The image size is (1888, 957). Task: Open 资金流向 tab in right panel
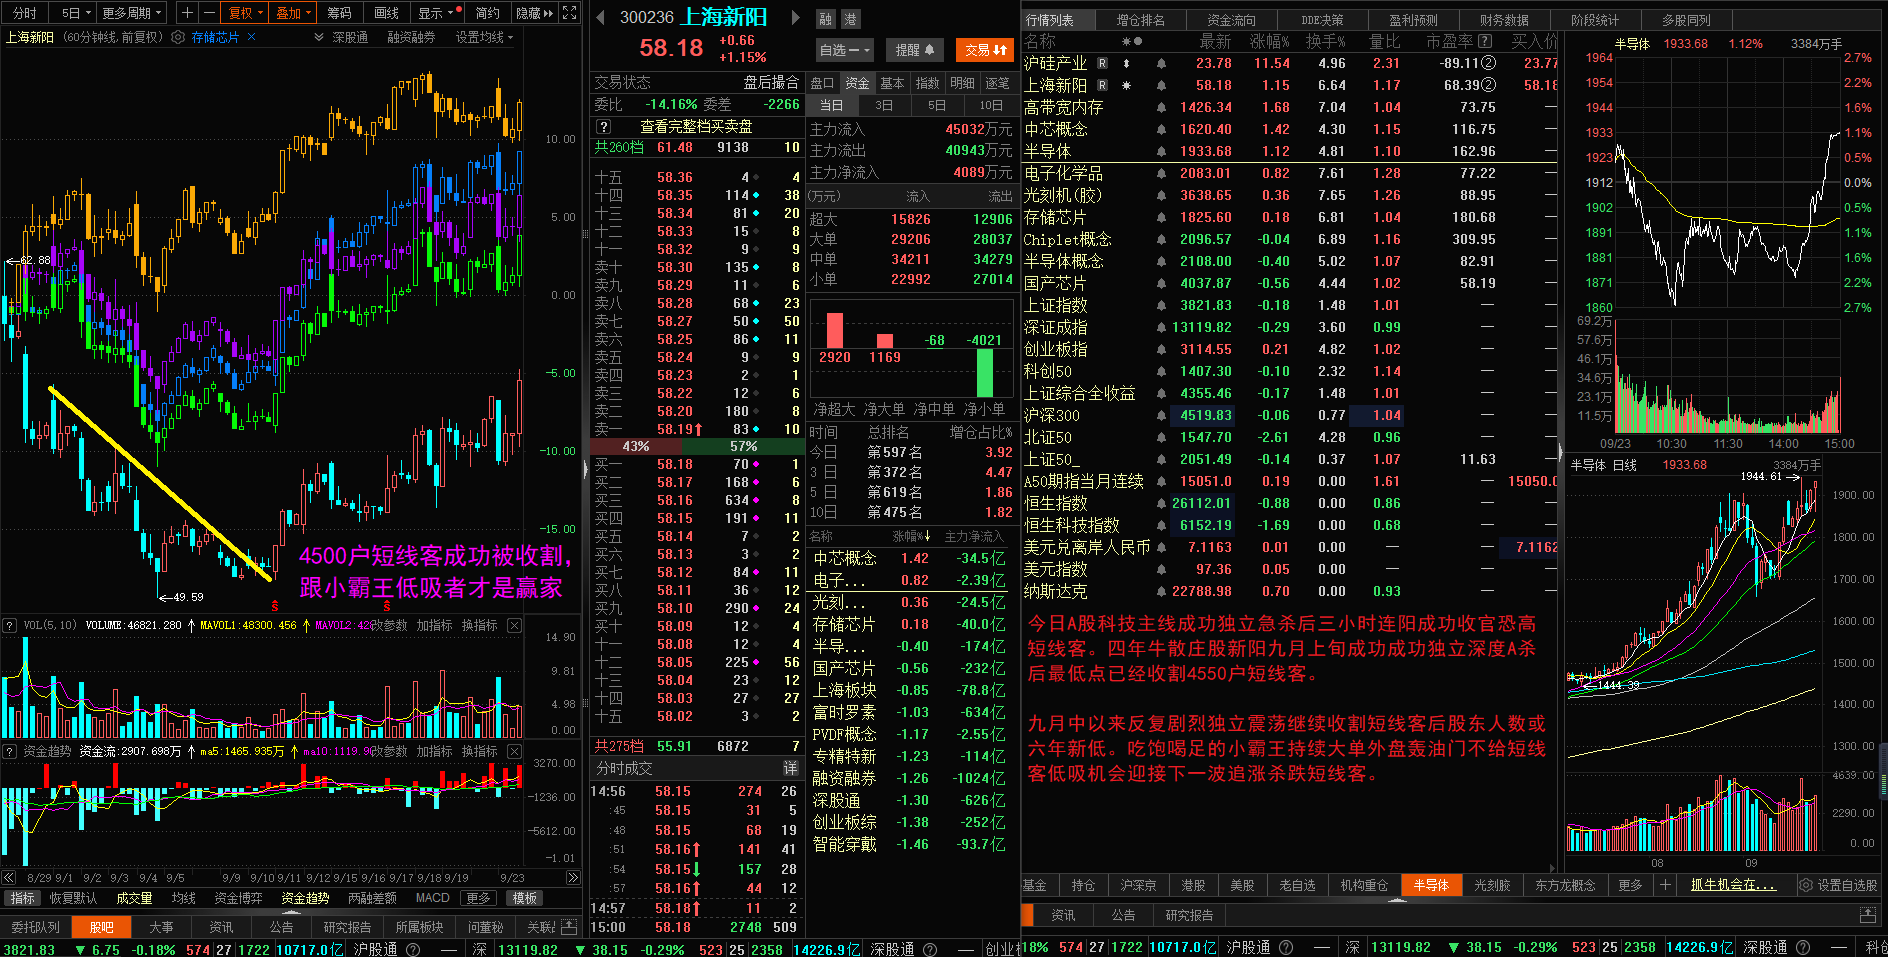click(x=1231, y=19)
